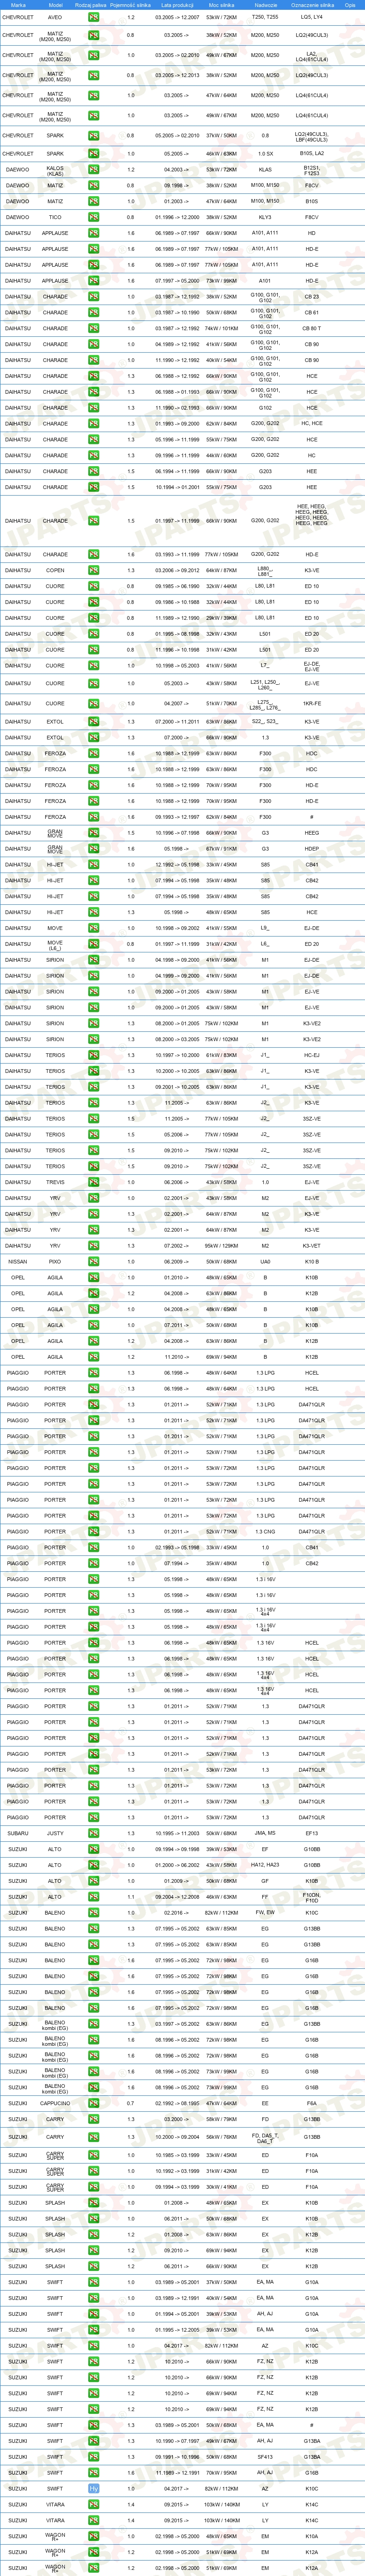The width and height of the screenshot is (365, 2576).
Task: Click the Nadwozie column header
Action: point(265,4)
